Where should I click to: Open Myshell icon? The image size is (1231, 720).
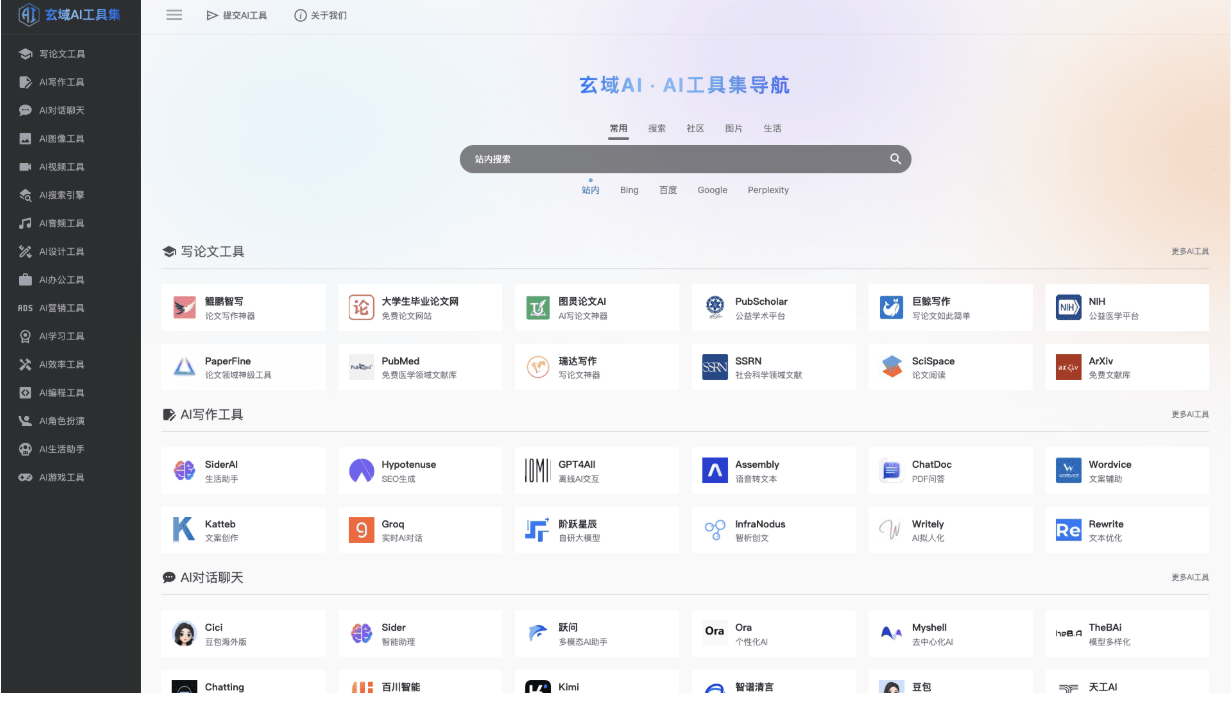pyautogui.click(x=891, y=634)
